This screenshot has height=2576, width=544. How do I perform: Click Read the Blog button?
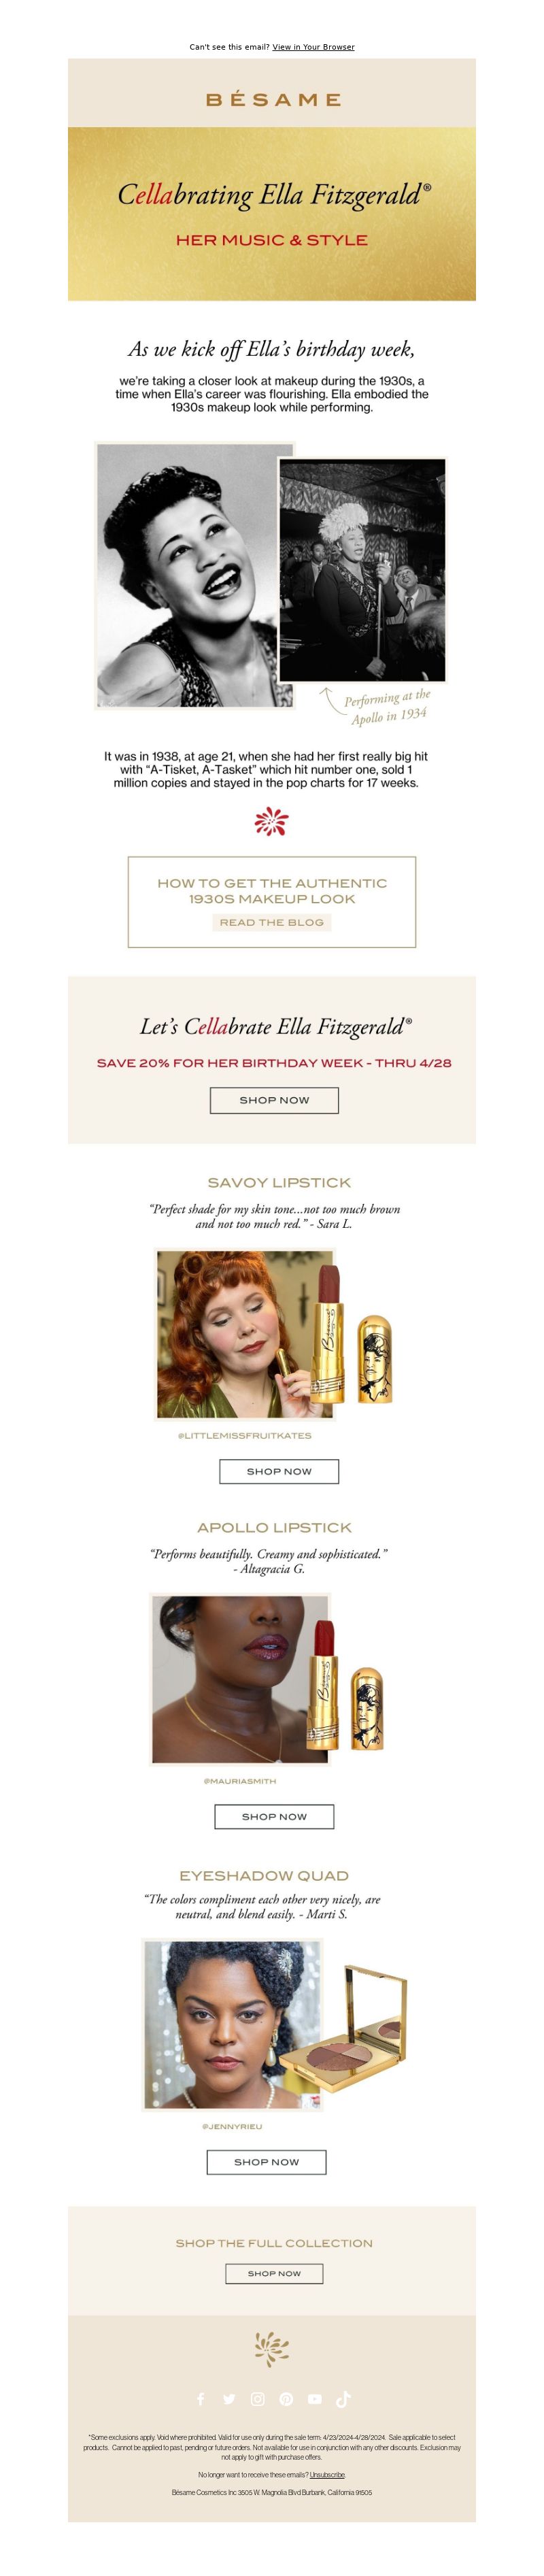[272, 922]
